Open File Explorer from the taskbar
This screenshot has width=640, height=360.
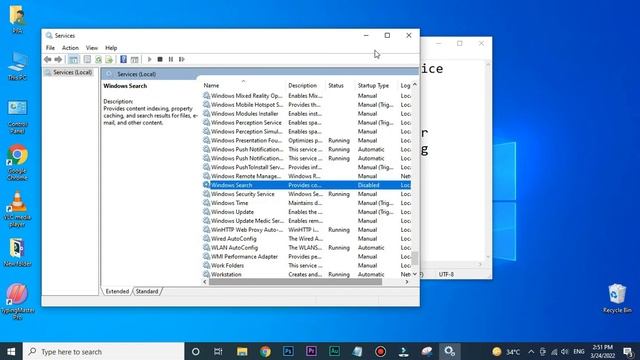pos(242,351)
